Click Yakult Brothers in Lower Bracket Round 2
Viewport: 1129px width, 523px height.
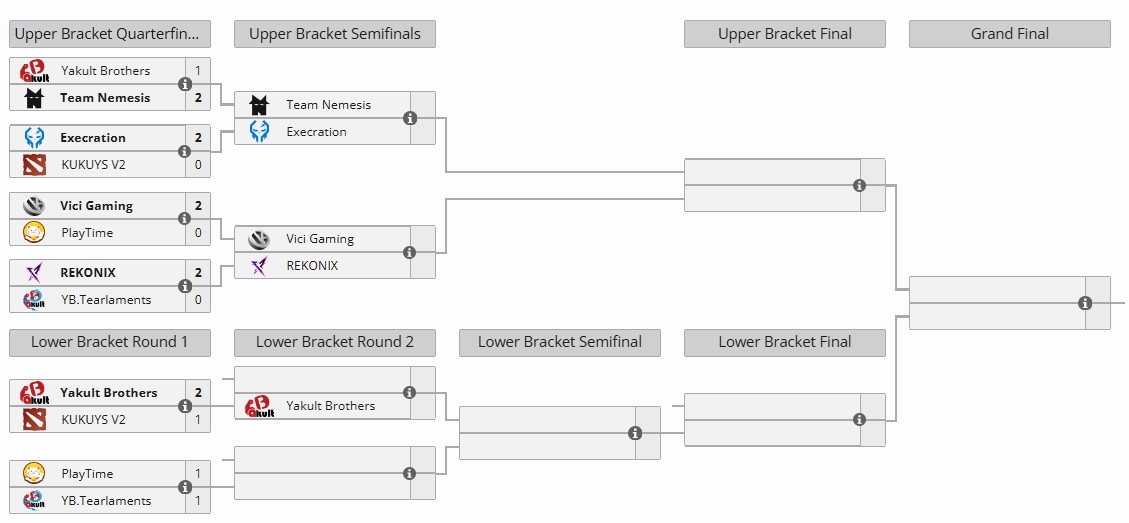tap(330, 406)
